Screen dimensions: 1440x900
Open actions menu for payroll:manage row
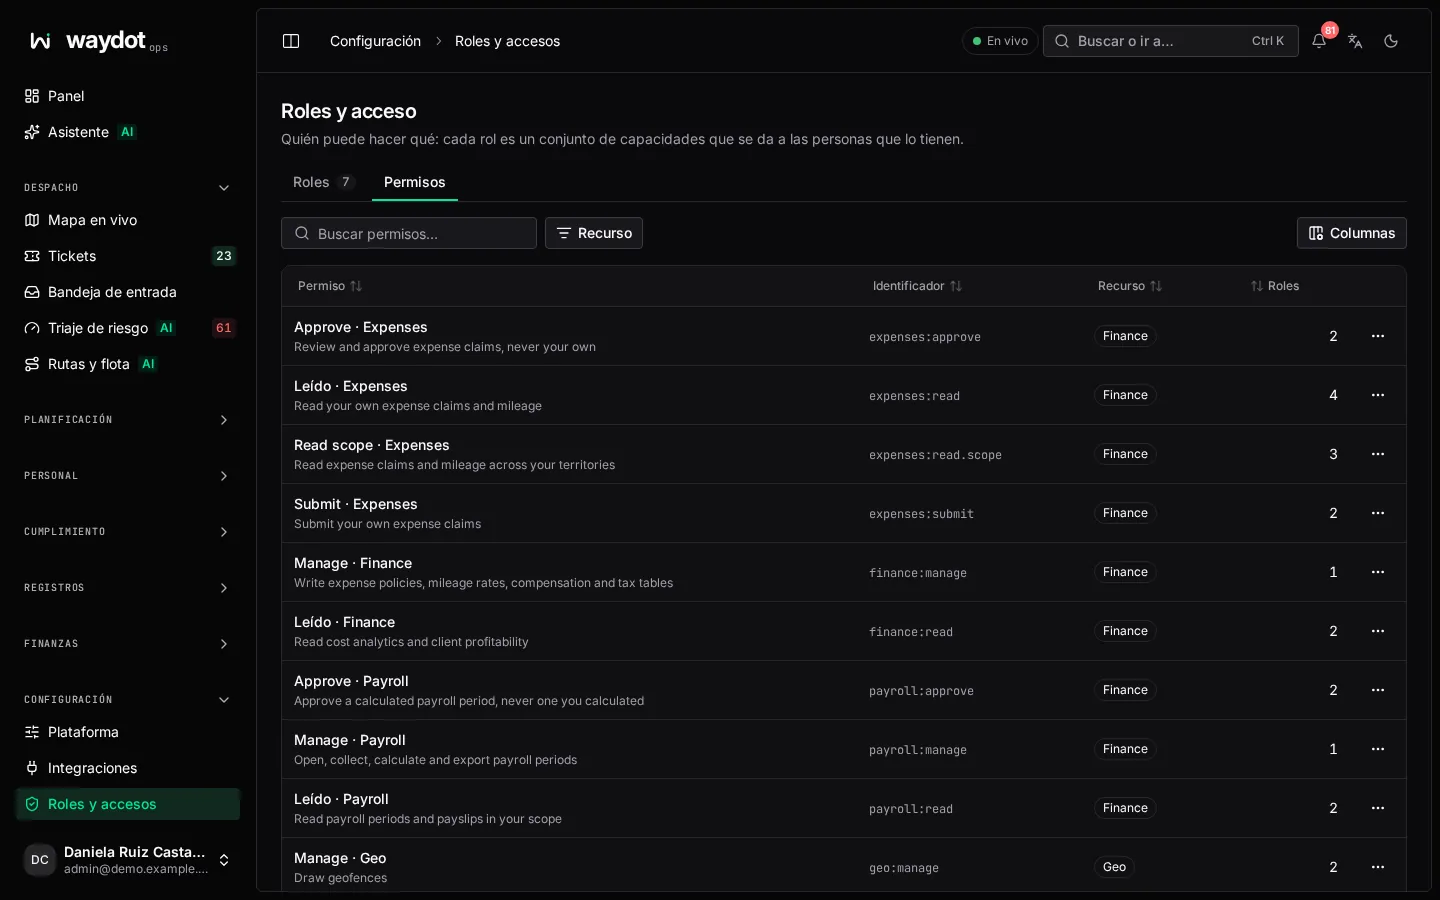(x=1378, y=749)
